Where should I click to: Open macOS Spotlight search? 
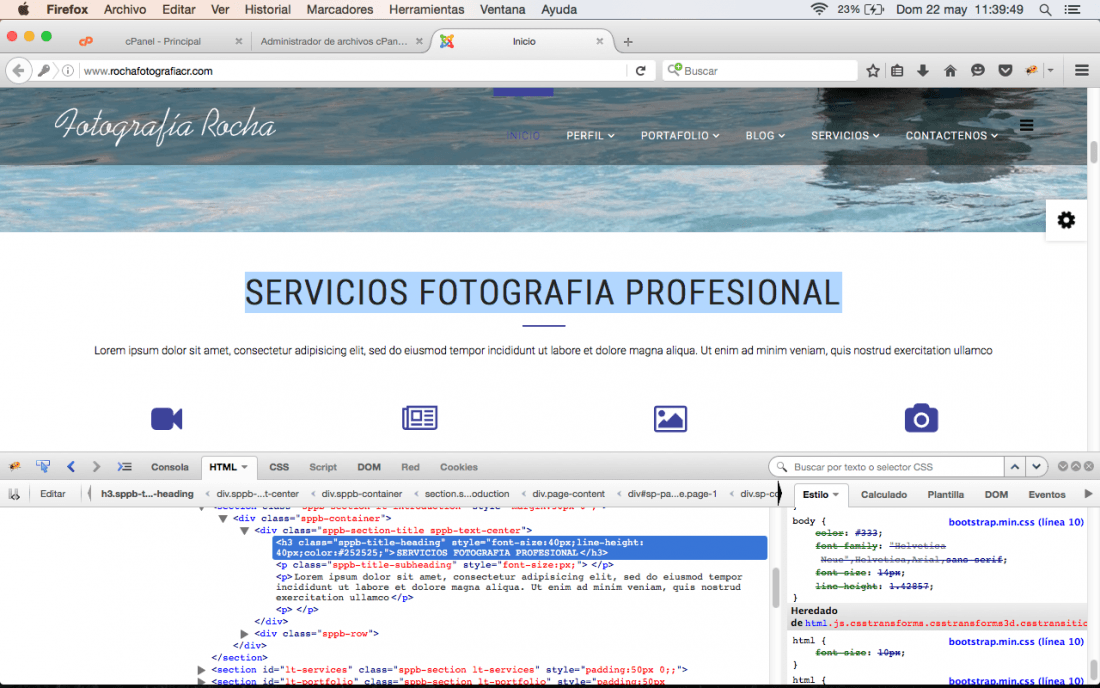1045,10
